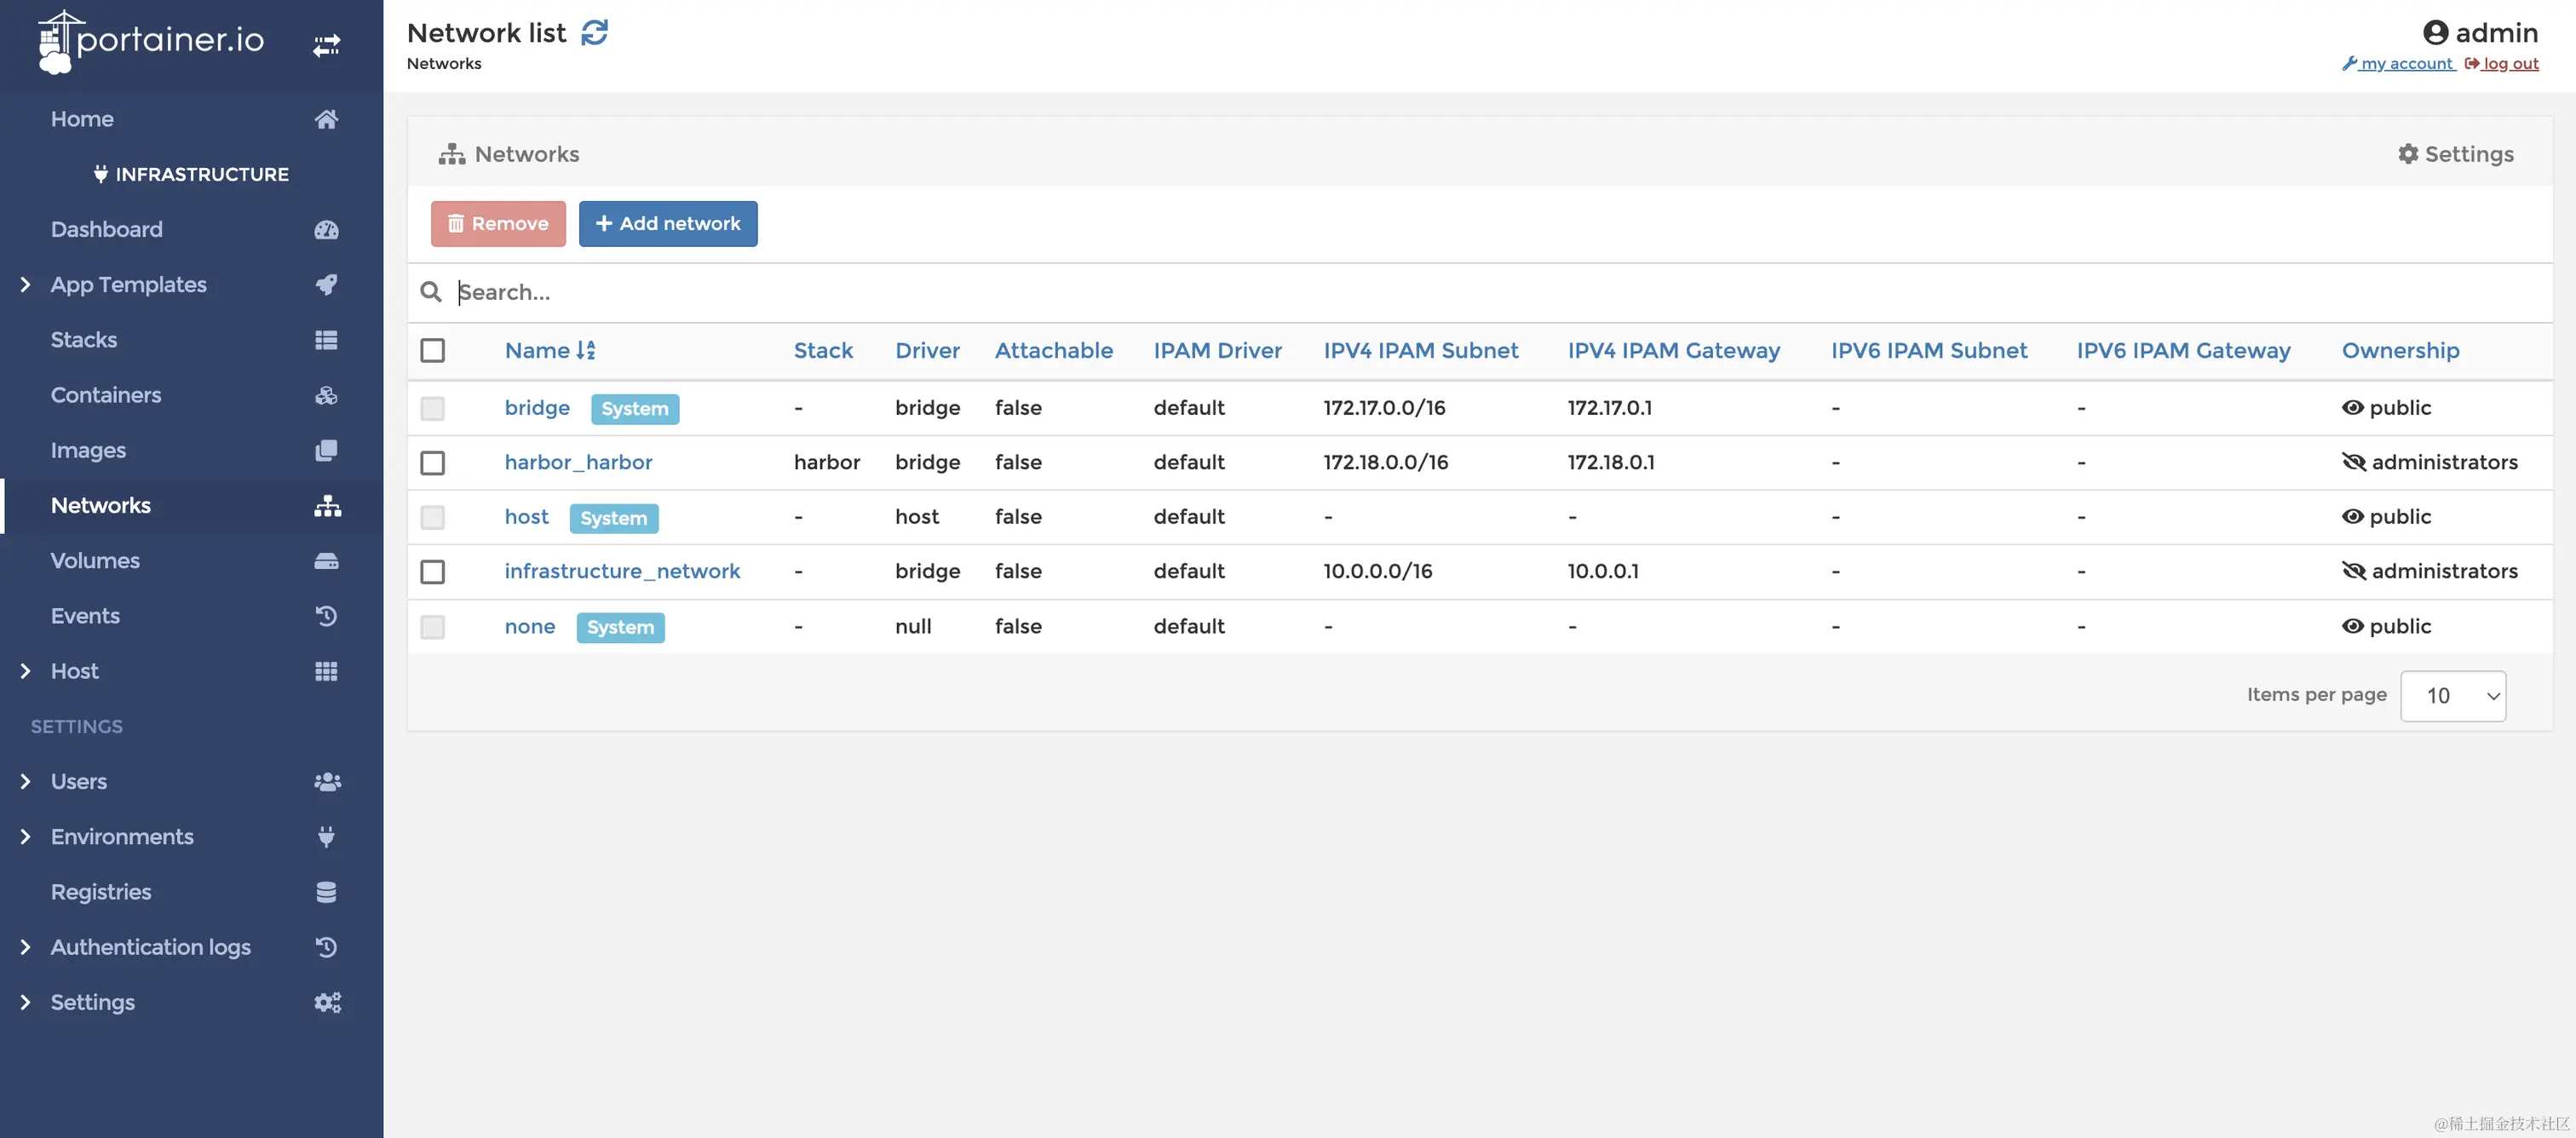Expand the sidebar Settings chevron
This screenshot has width=2576, height=1138.
point(25,1002)
